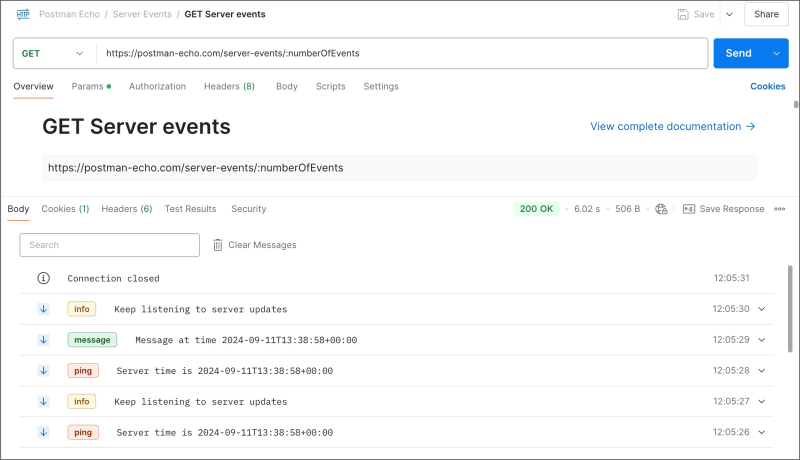Image resolution: width=800 pixels, height=460 pixels.
Task: Click incoming arrow icon on 12:05:26 ping row
Action: tap(43, 432)
